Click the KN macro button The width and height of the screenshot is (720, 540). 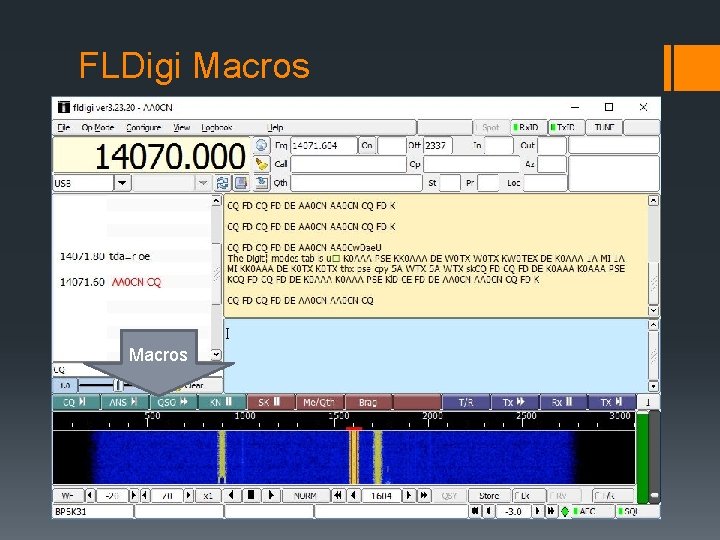pos(222,402)
